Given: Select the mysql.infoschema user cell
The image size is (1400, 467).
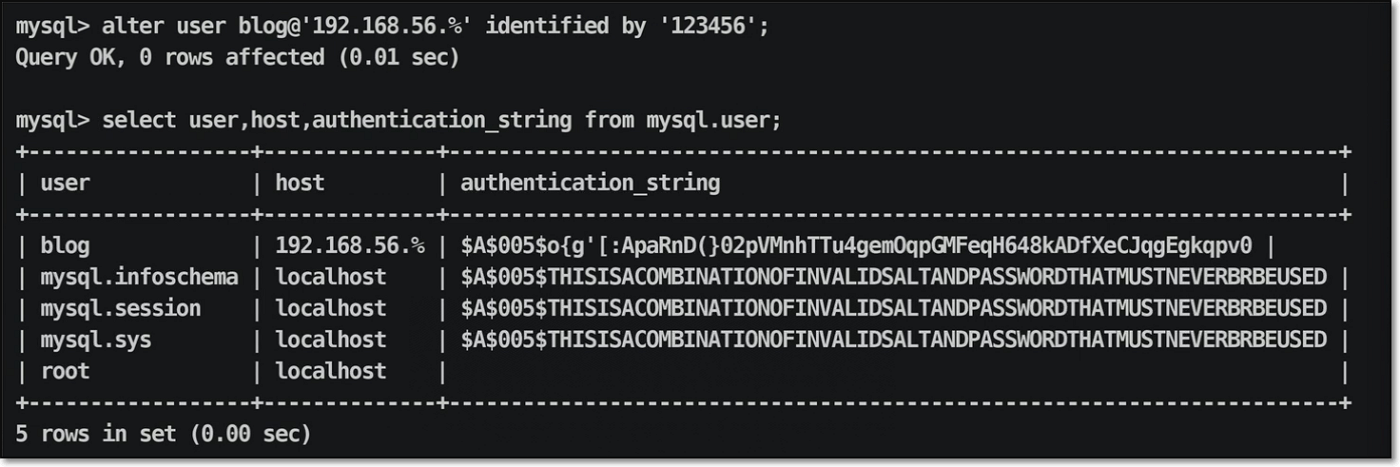Looking at the screenshot, I should tap(139, 277).
